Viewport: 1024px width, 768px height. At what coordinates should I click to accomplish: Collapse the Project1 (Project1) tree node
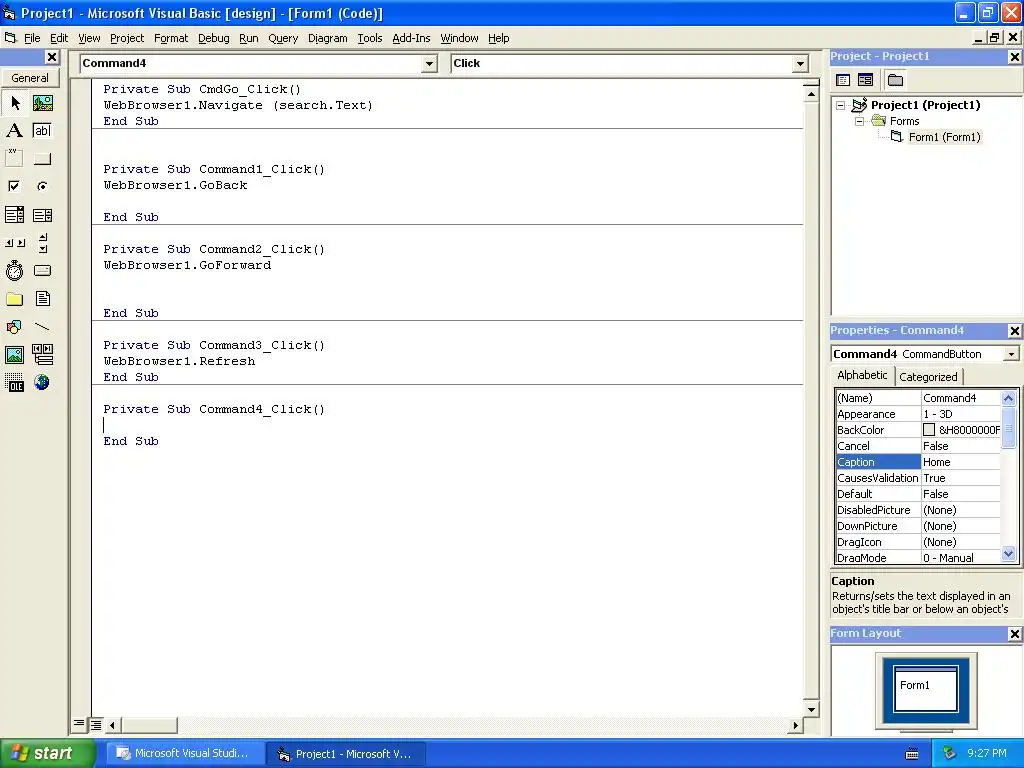pos(841,105)
